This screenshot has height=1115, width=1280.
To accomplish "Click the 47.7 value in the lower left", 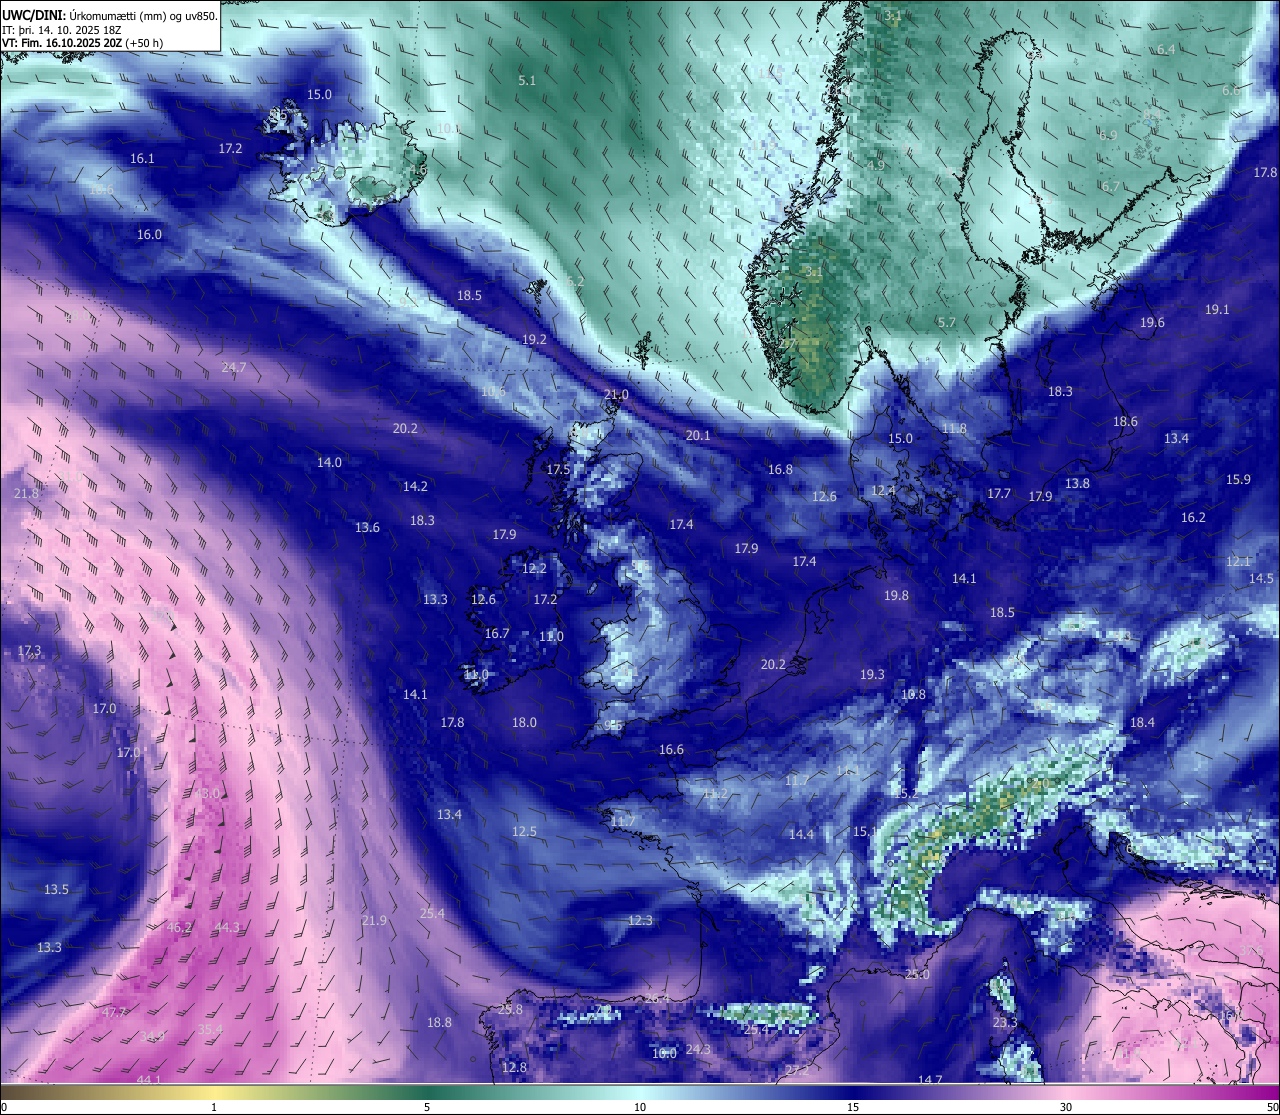I will pyautogui.click(x=114, y=1012).
